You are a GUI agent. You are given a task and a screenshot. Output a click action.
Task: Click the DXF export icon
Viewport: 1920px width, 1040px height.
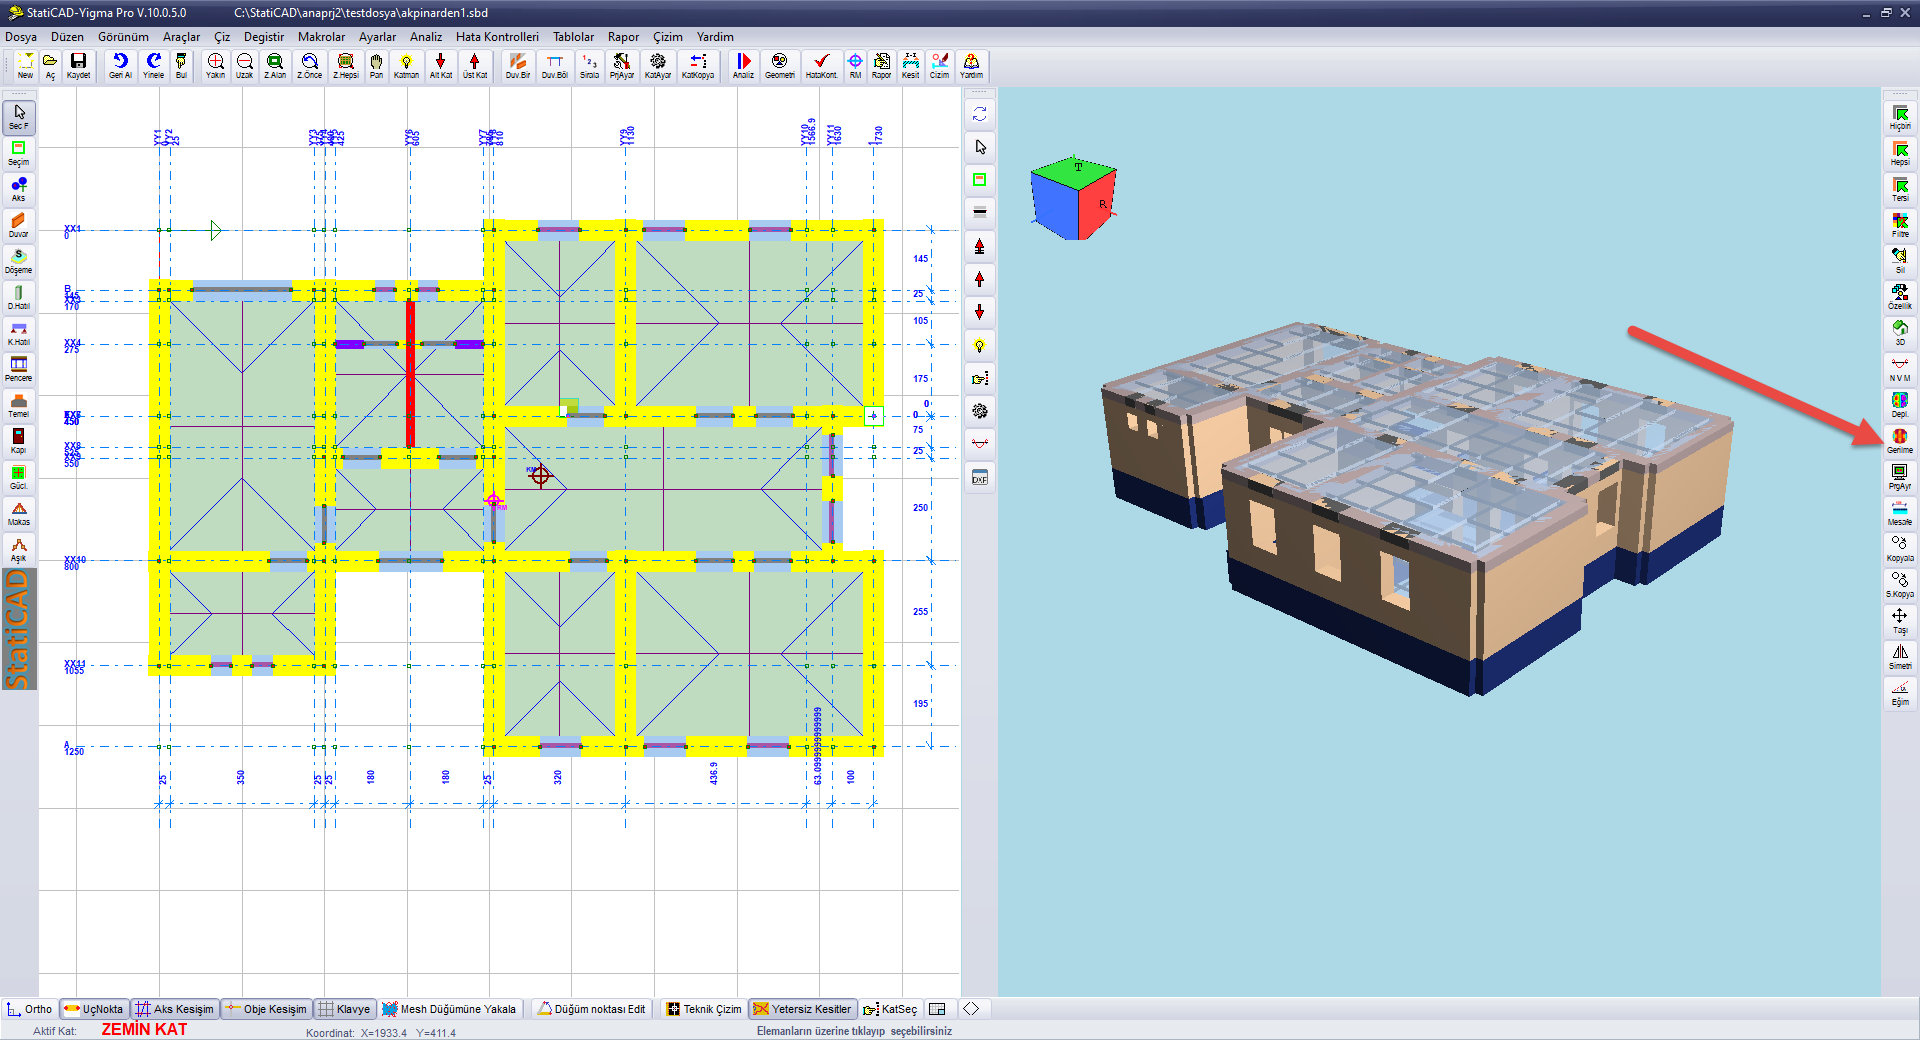pyautogui.click(x=980, y=478)
